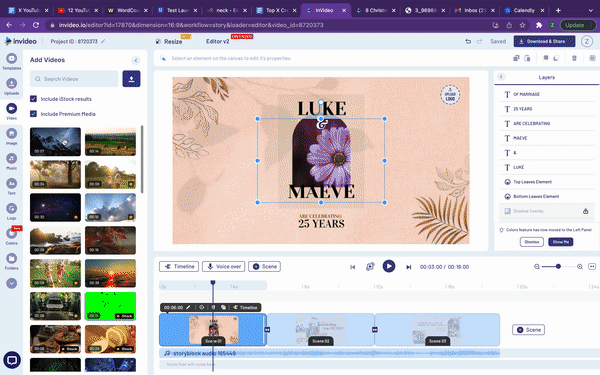Click the paste icon in properties bar
The image size is (600, 375).
coord(527,58)
